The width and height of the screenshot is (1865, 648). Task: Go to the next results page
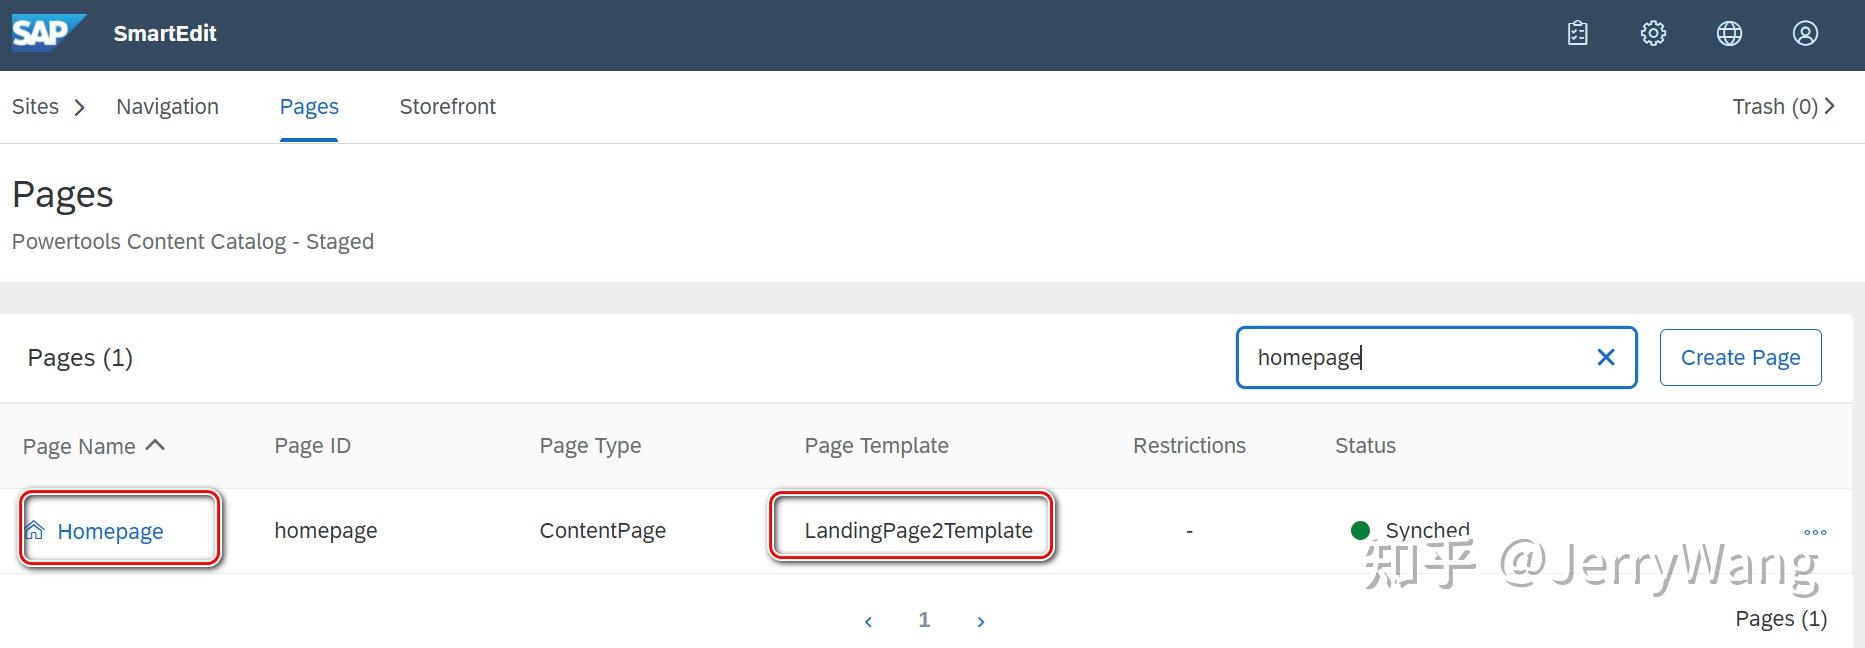point(981,621)
